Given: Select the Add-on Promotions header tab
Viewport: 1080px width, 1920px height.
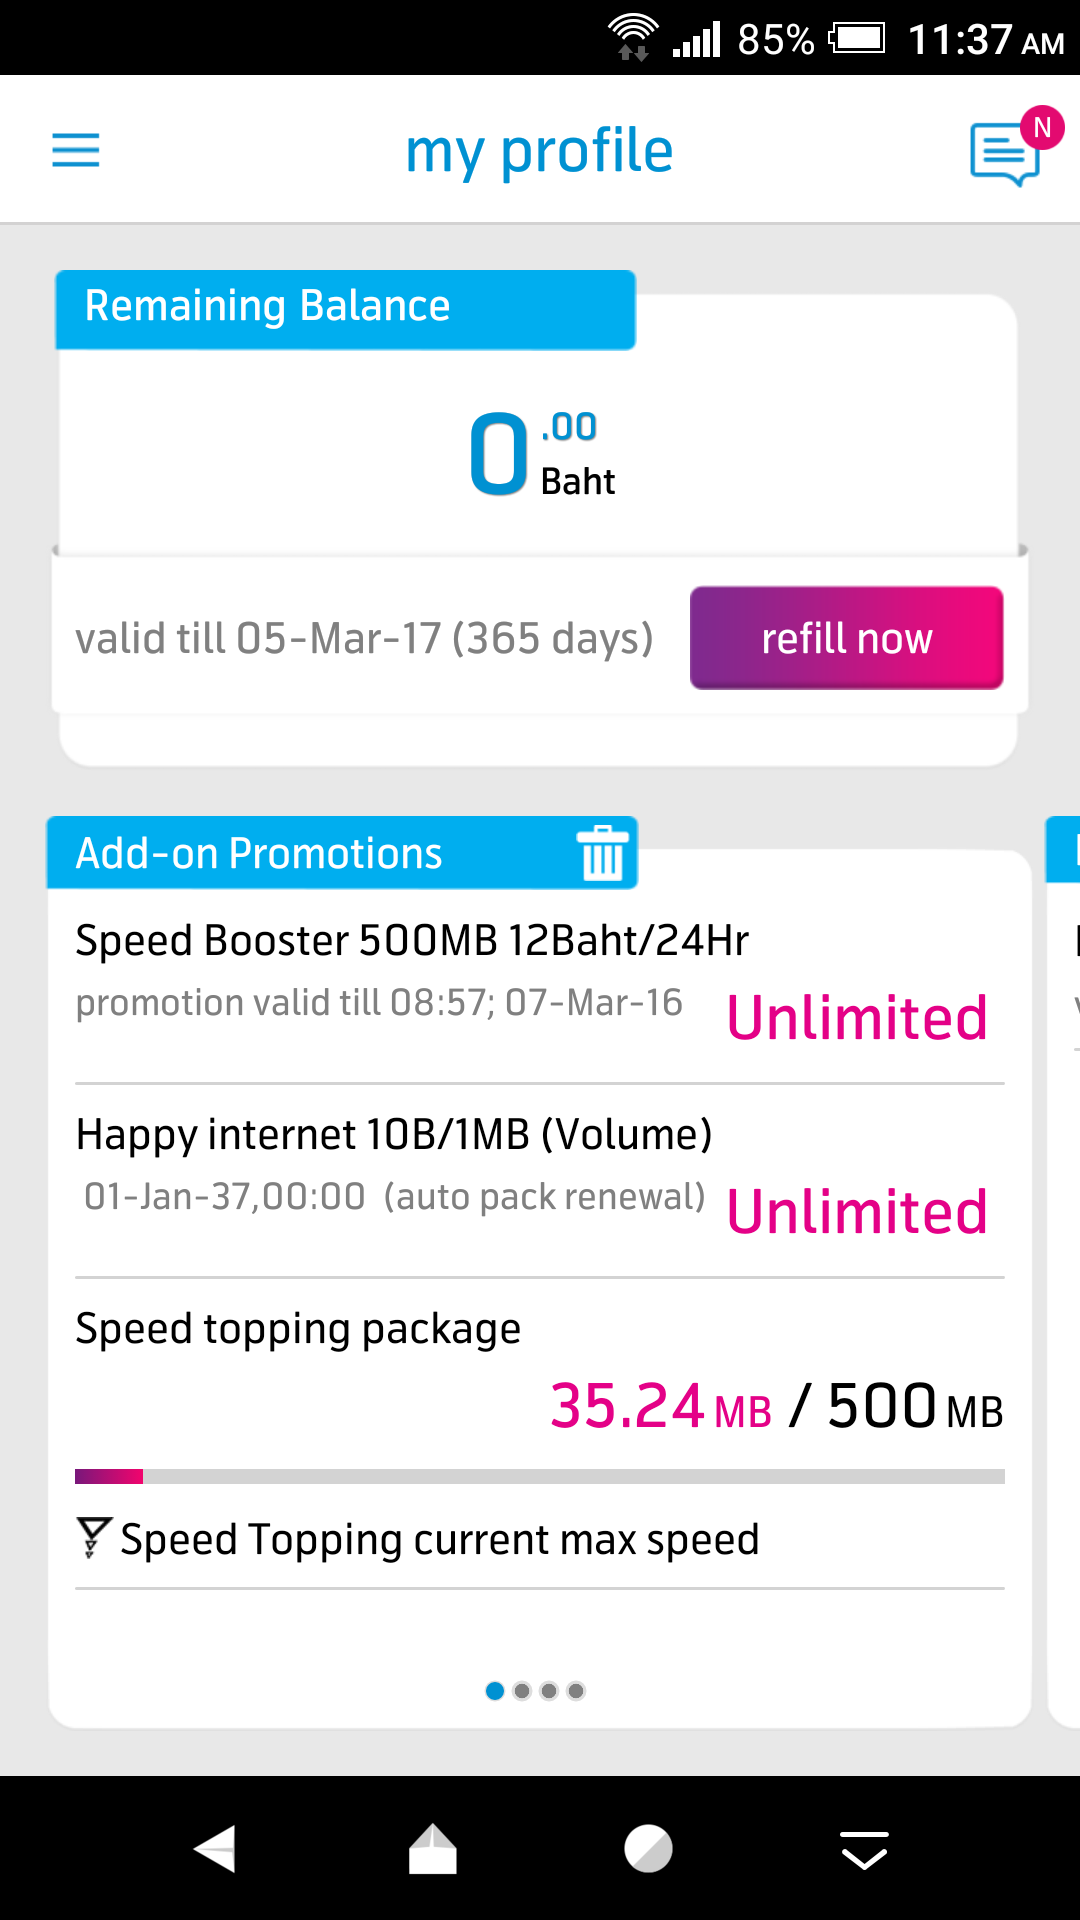Looking at the screenshot, I should pos(342,853).
